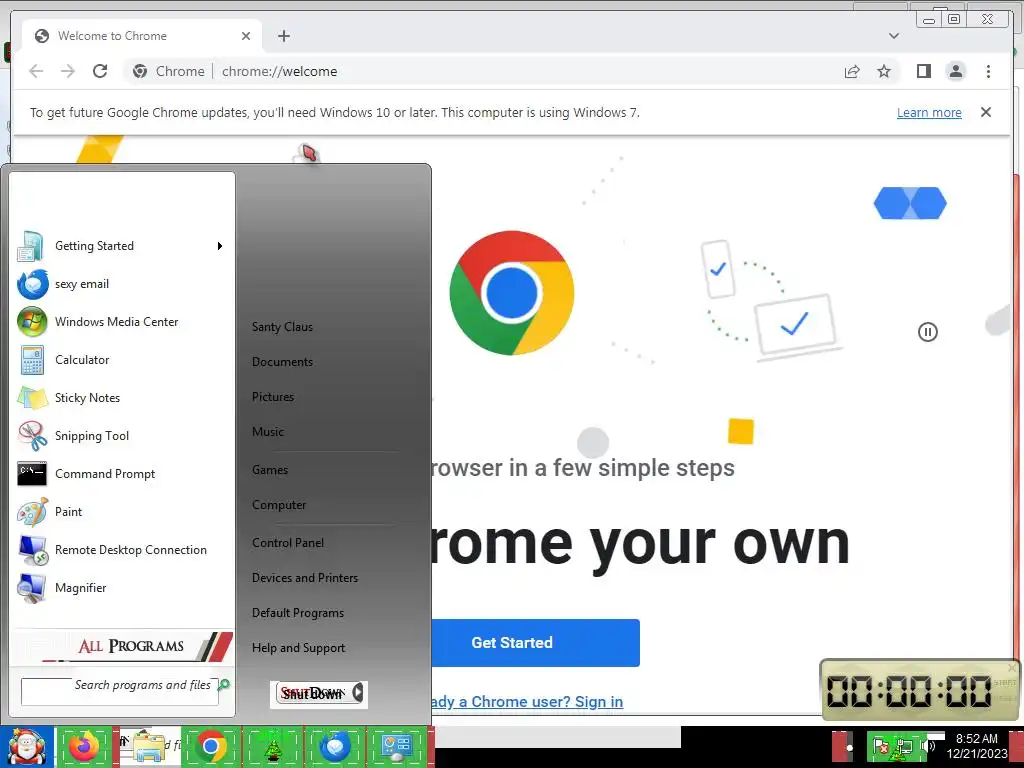Image resolution: width=1024 pixels, height=768 pixels.
Task: Launch sexy email from Start menu
Action: 121,284
